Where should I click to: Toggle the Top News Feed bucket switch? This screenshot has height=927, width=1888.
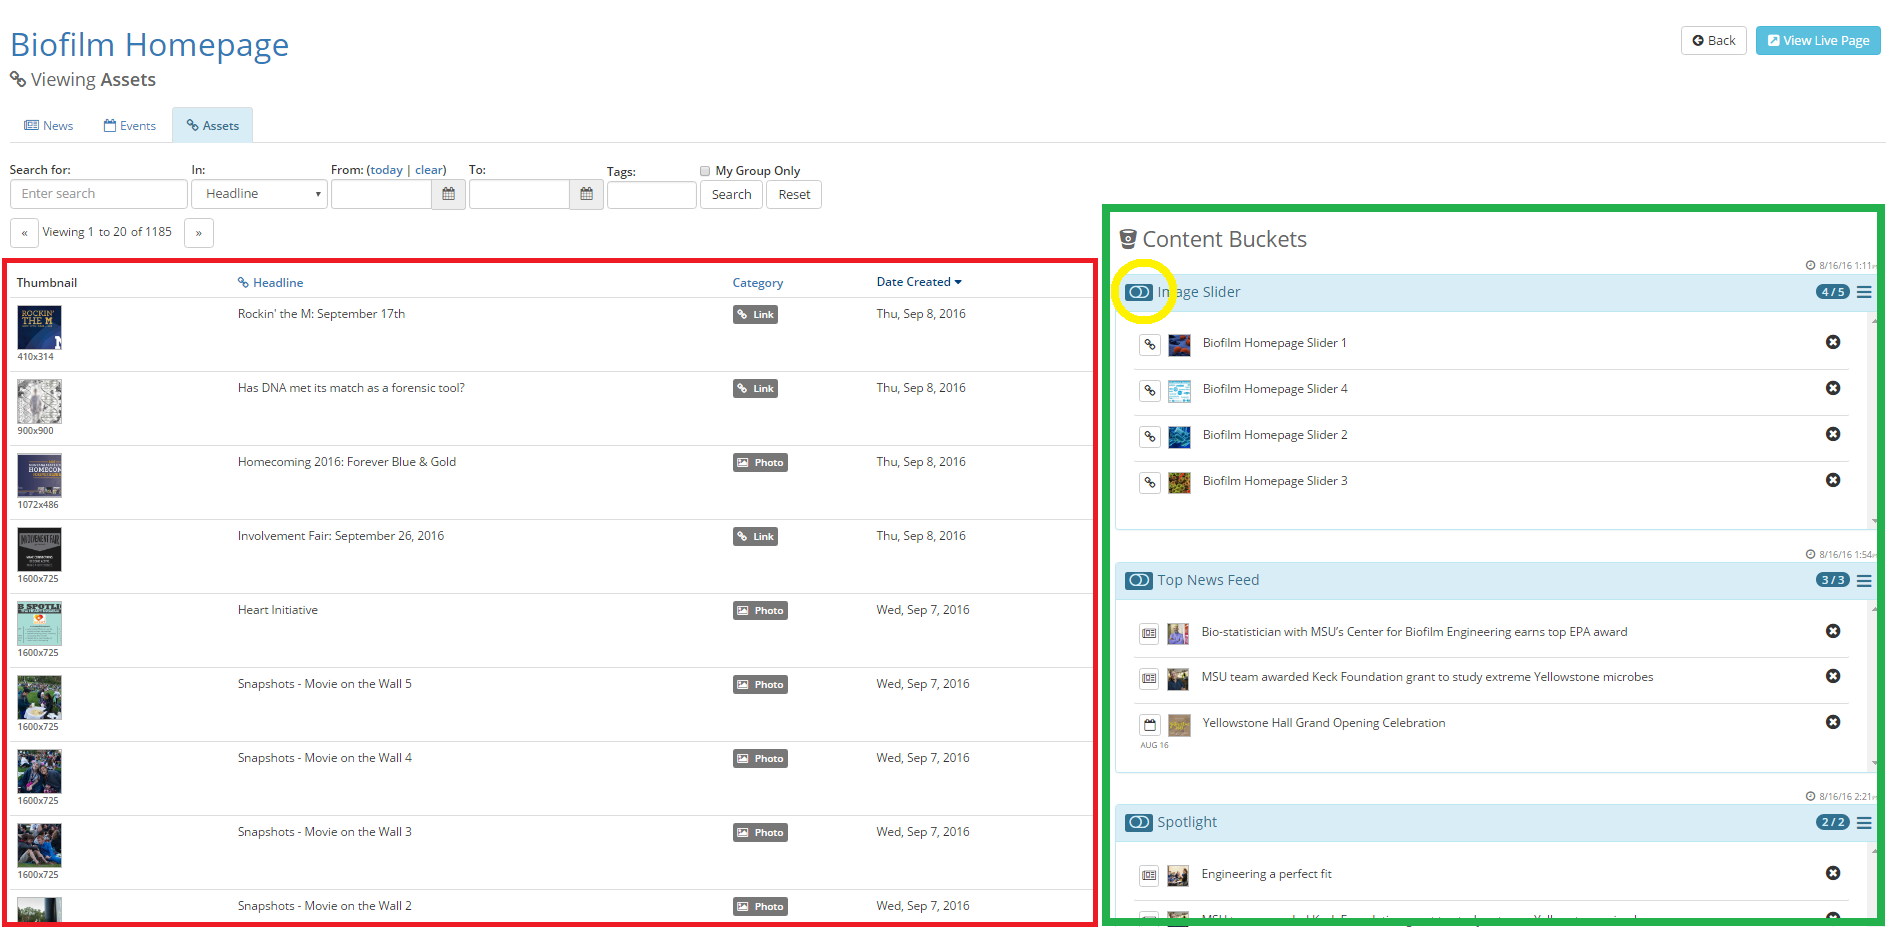pos(1139,580)
